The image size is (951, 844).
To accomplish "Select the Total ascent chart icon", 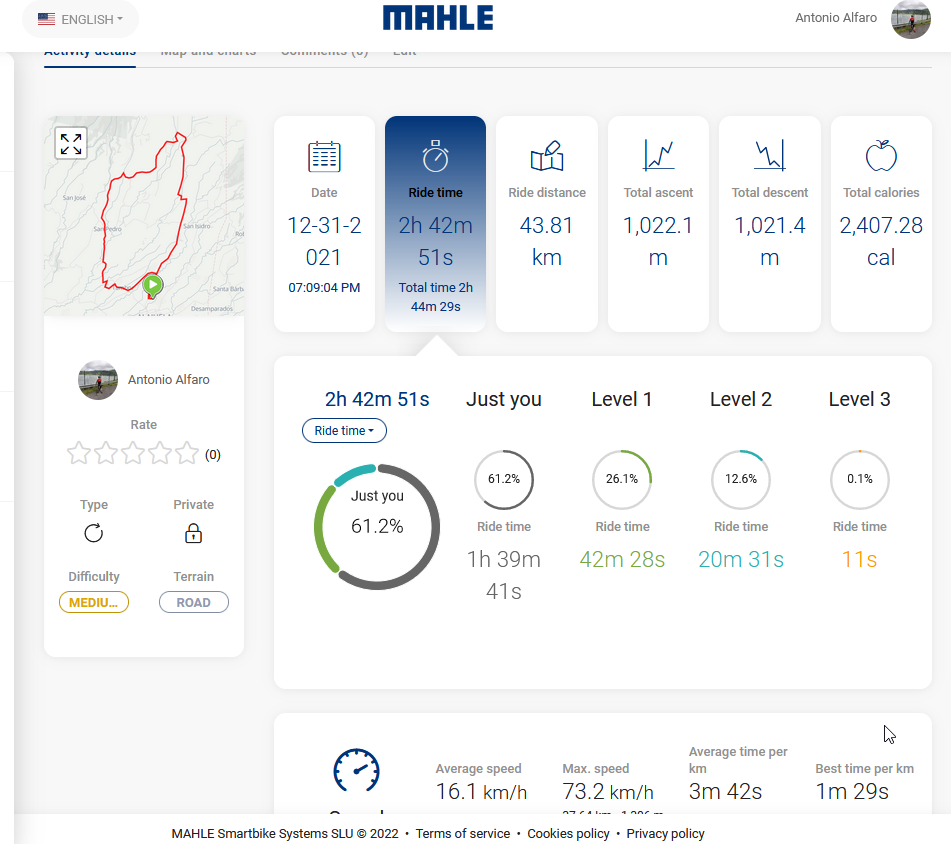I will coord(658,155).
